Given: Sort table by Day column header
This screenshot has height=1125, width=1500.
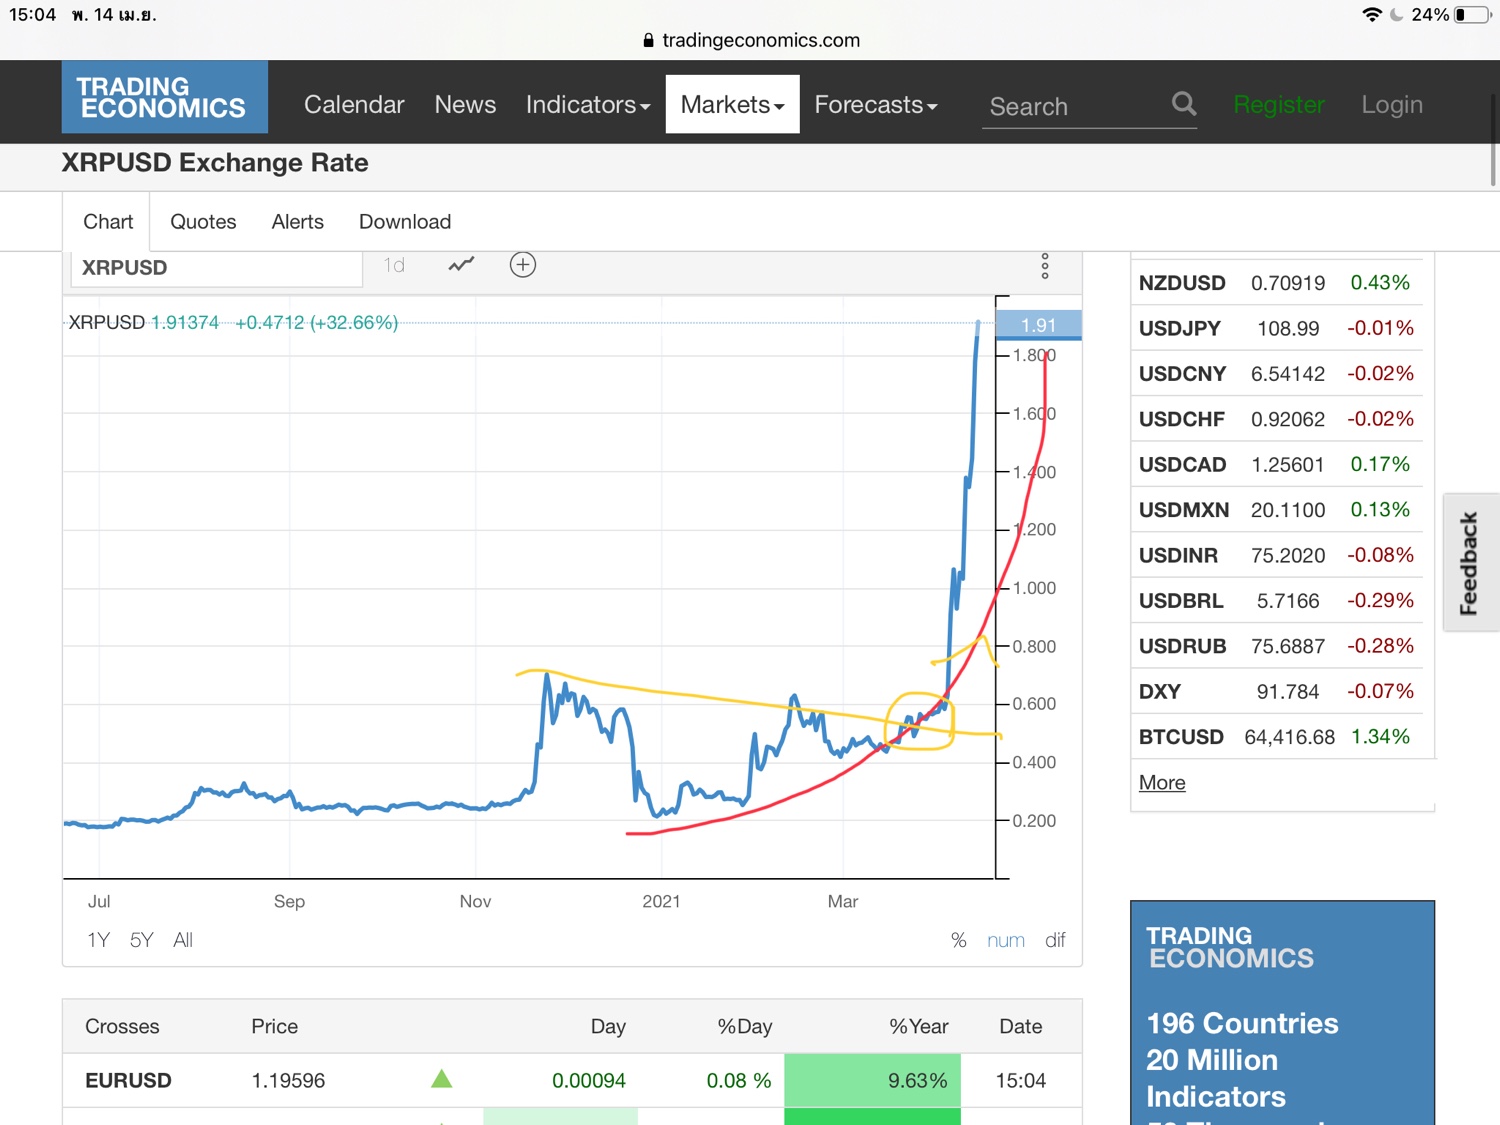Looking at the screenshot, I should [608, 1026].
